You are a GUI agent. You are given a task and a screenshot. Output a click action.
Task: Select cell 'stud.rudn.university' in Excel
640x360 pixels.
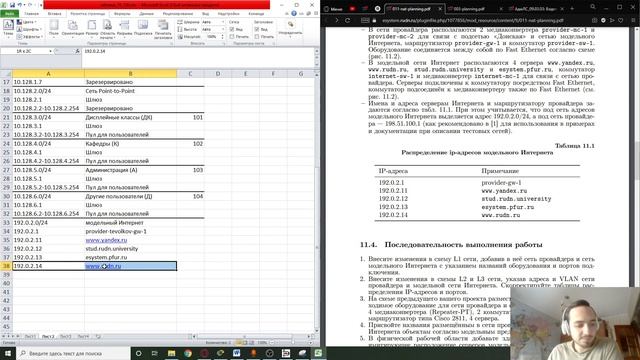point(130,249)
